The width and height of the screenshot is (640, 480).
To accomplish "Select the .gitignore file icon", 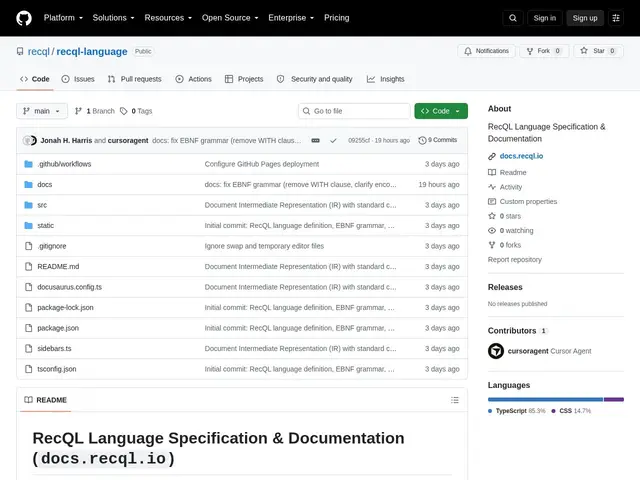I will (x=28, y=246).
